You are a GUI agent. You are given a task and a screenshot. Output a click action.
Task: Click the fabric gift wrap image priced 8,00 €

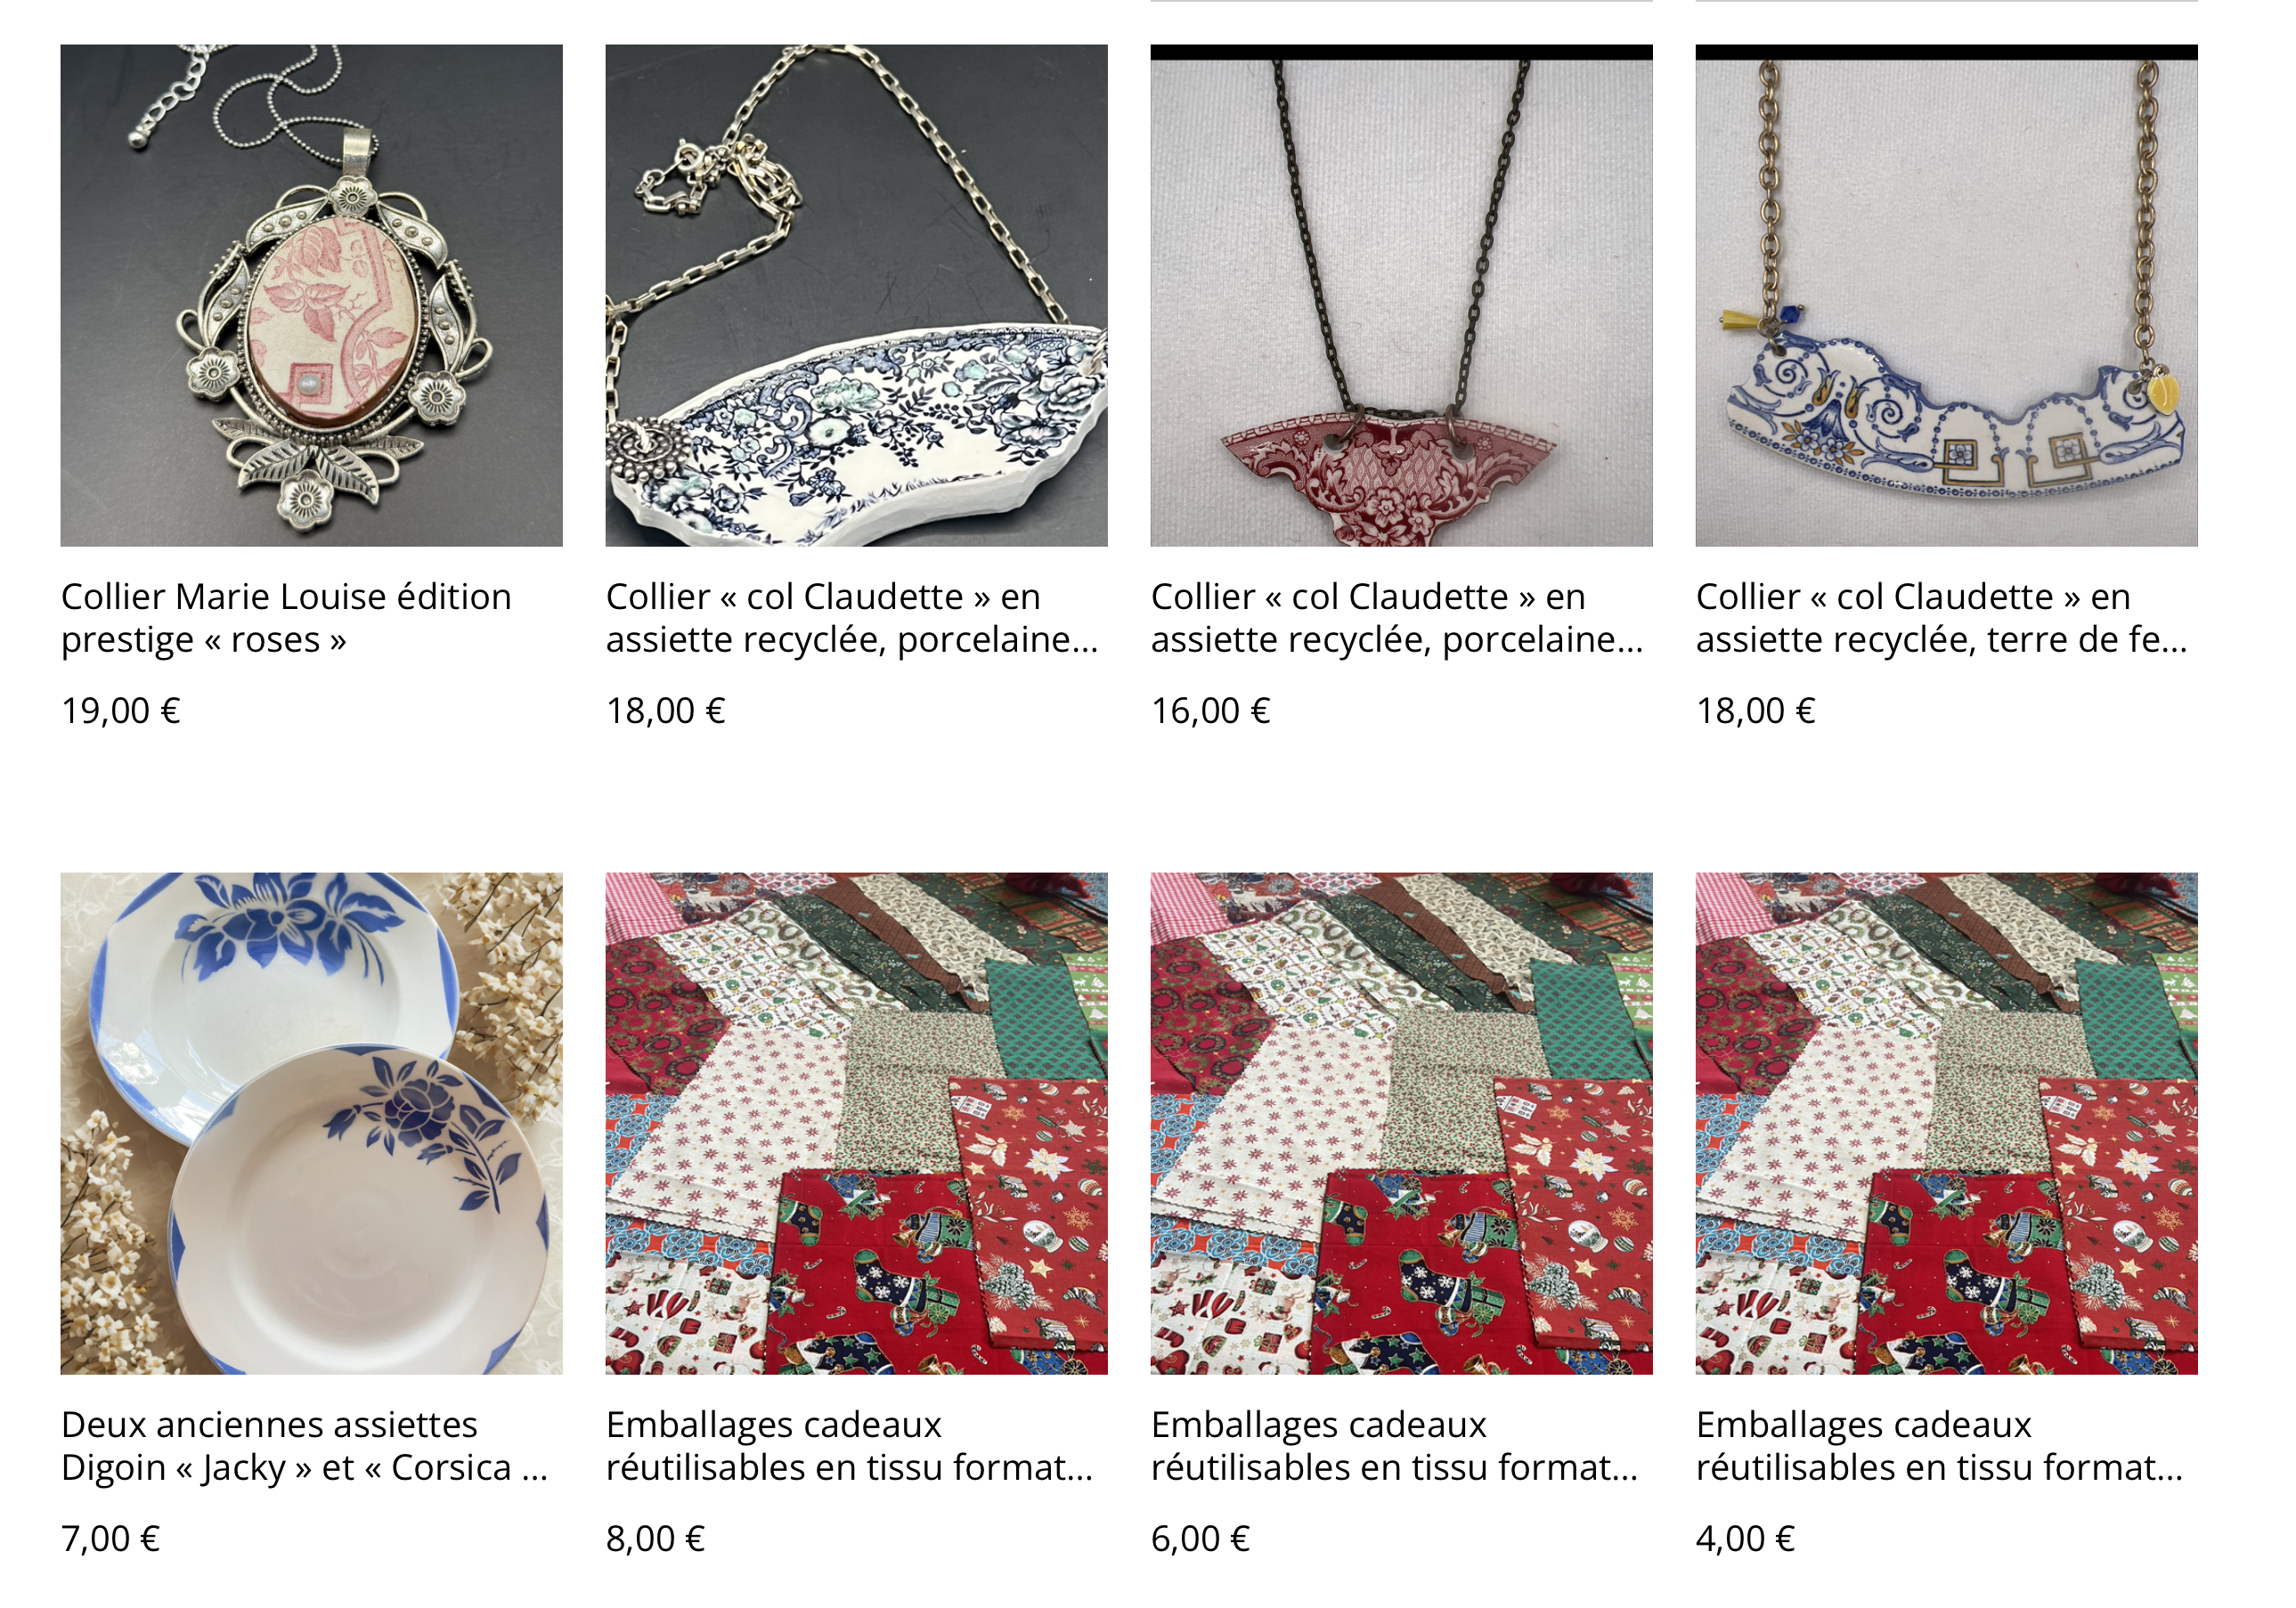[x=856, y=1123]
